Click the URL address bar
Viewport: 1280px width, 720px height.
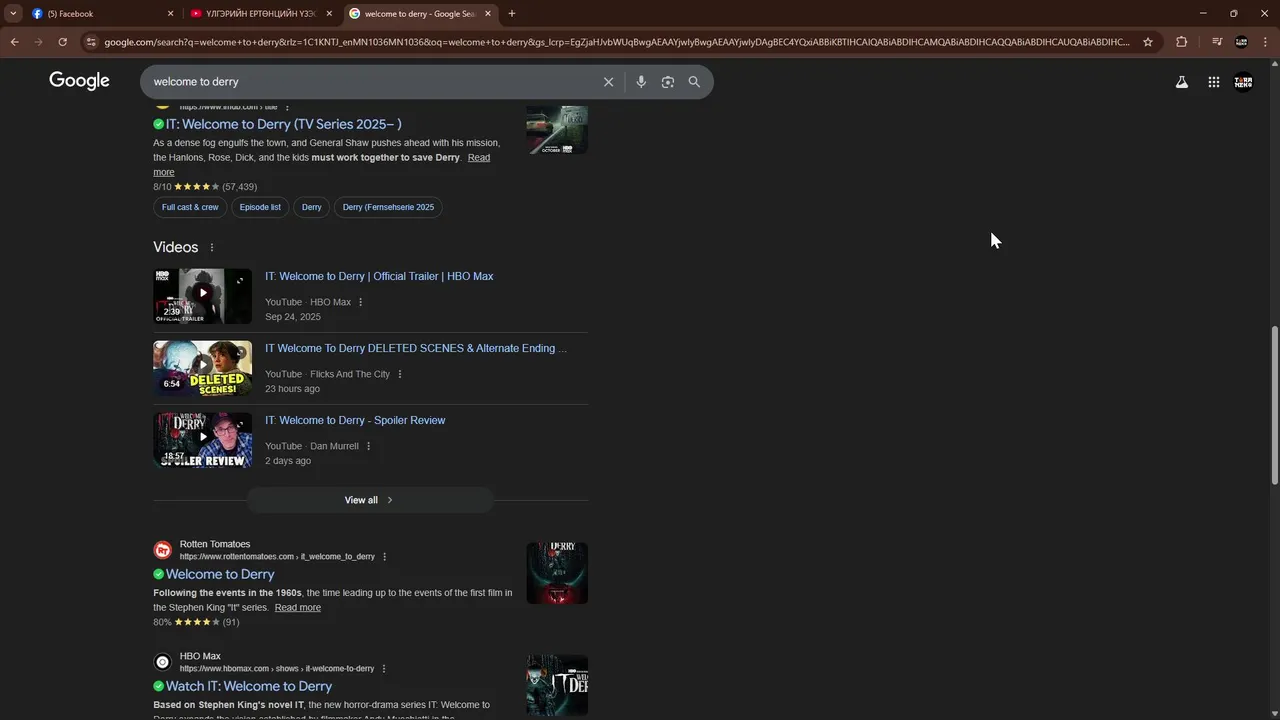coord(615,42)
